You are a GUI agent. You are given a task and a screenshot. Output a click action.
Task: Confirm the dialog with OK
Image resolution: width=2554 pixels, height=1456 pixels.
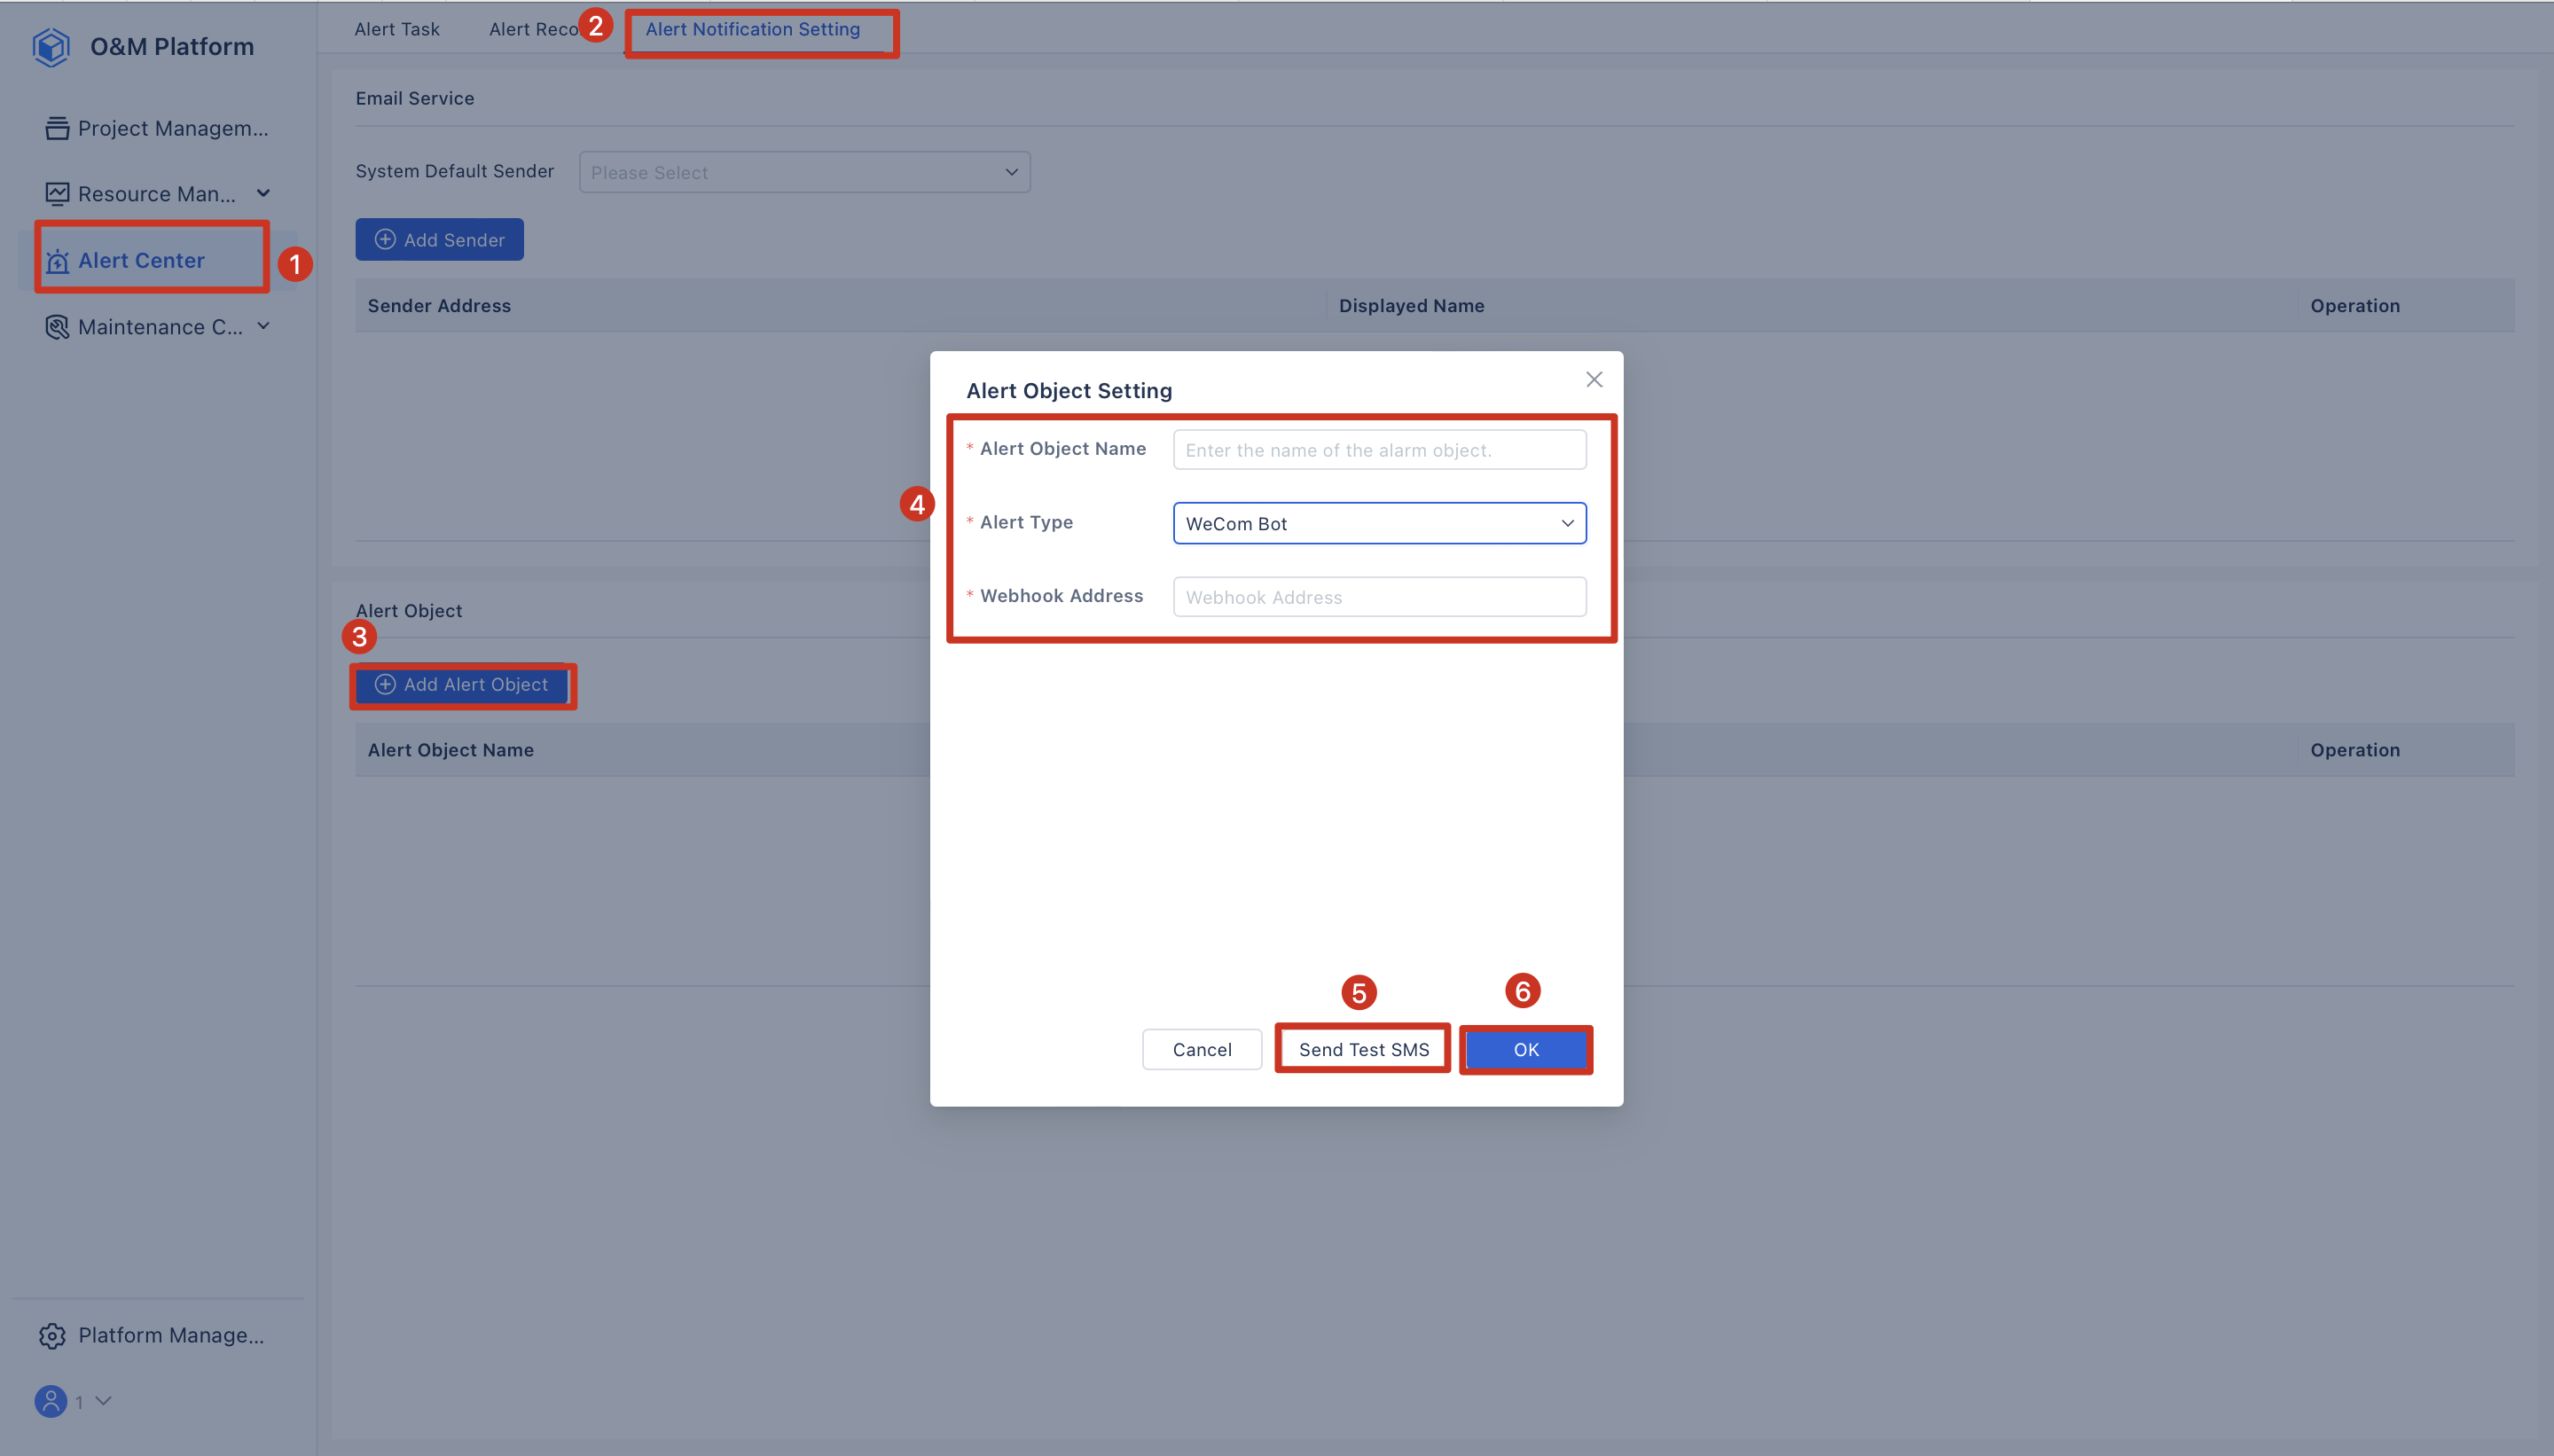coord(1525,1050)
